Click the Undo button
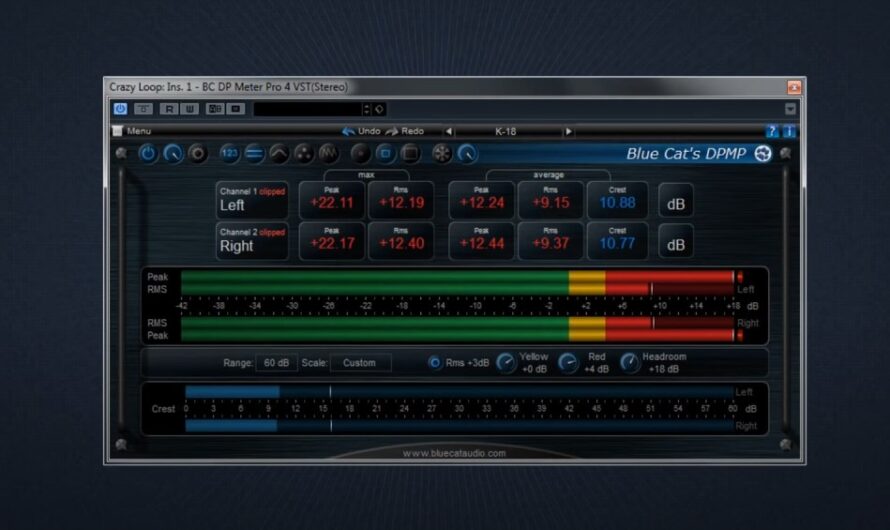890x530 pixels. click(362, 131)
